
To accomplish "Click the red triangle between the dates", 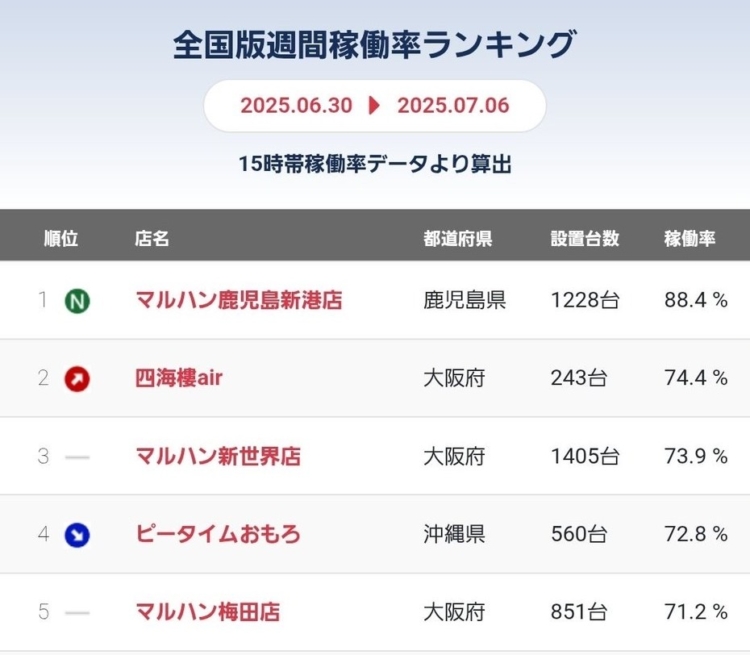I will point(374,106).
